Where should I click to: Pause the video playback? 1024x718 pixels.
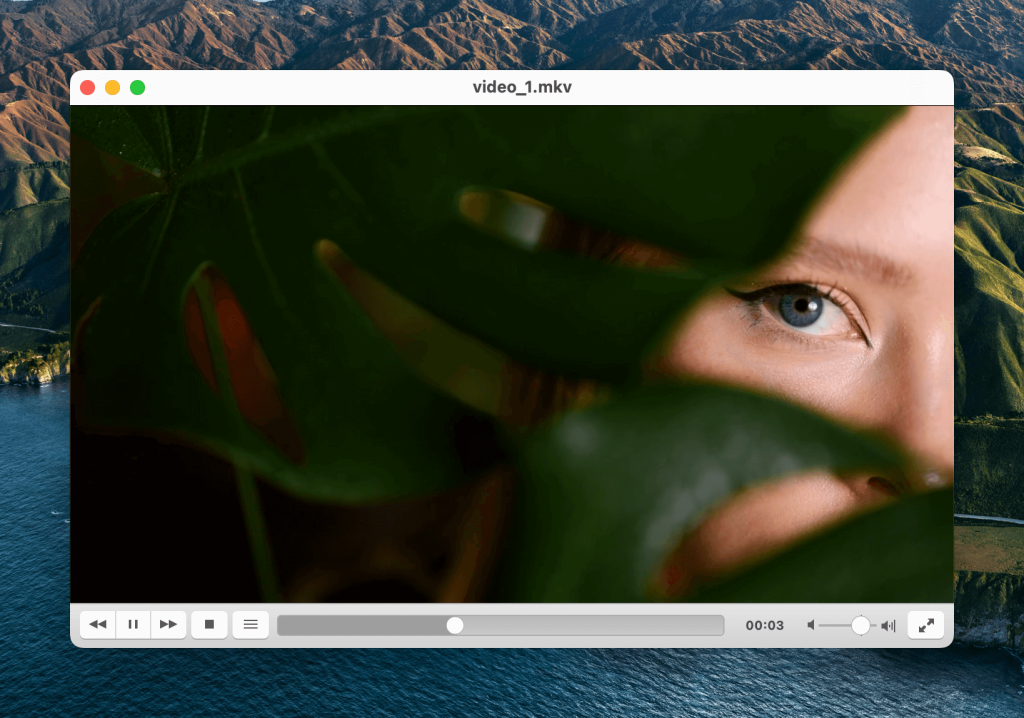(133, 625)
